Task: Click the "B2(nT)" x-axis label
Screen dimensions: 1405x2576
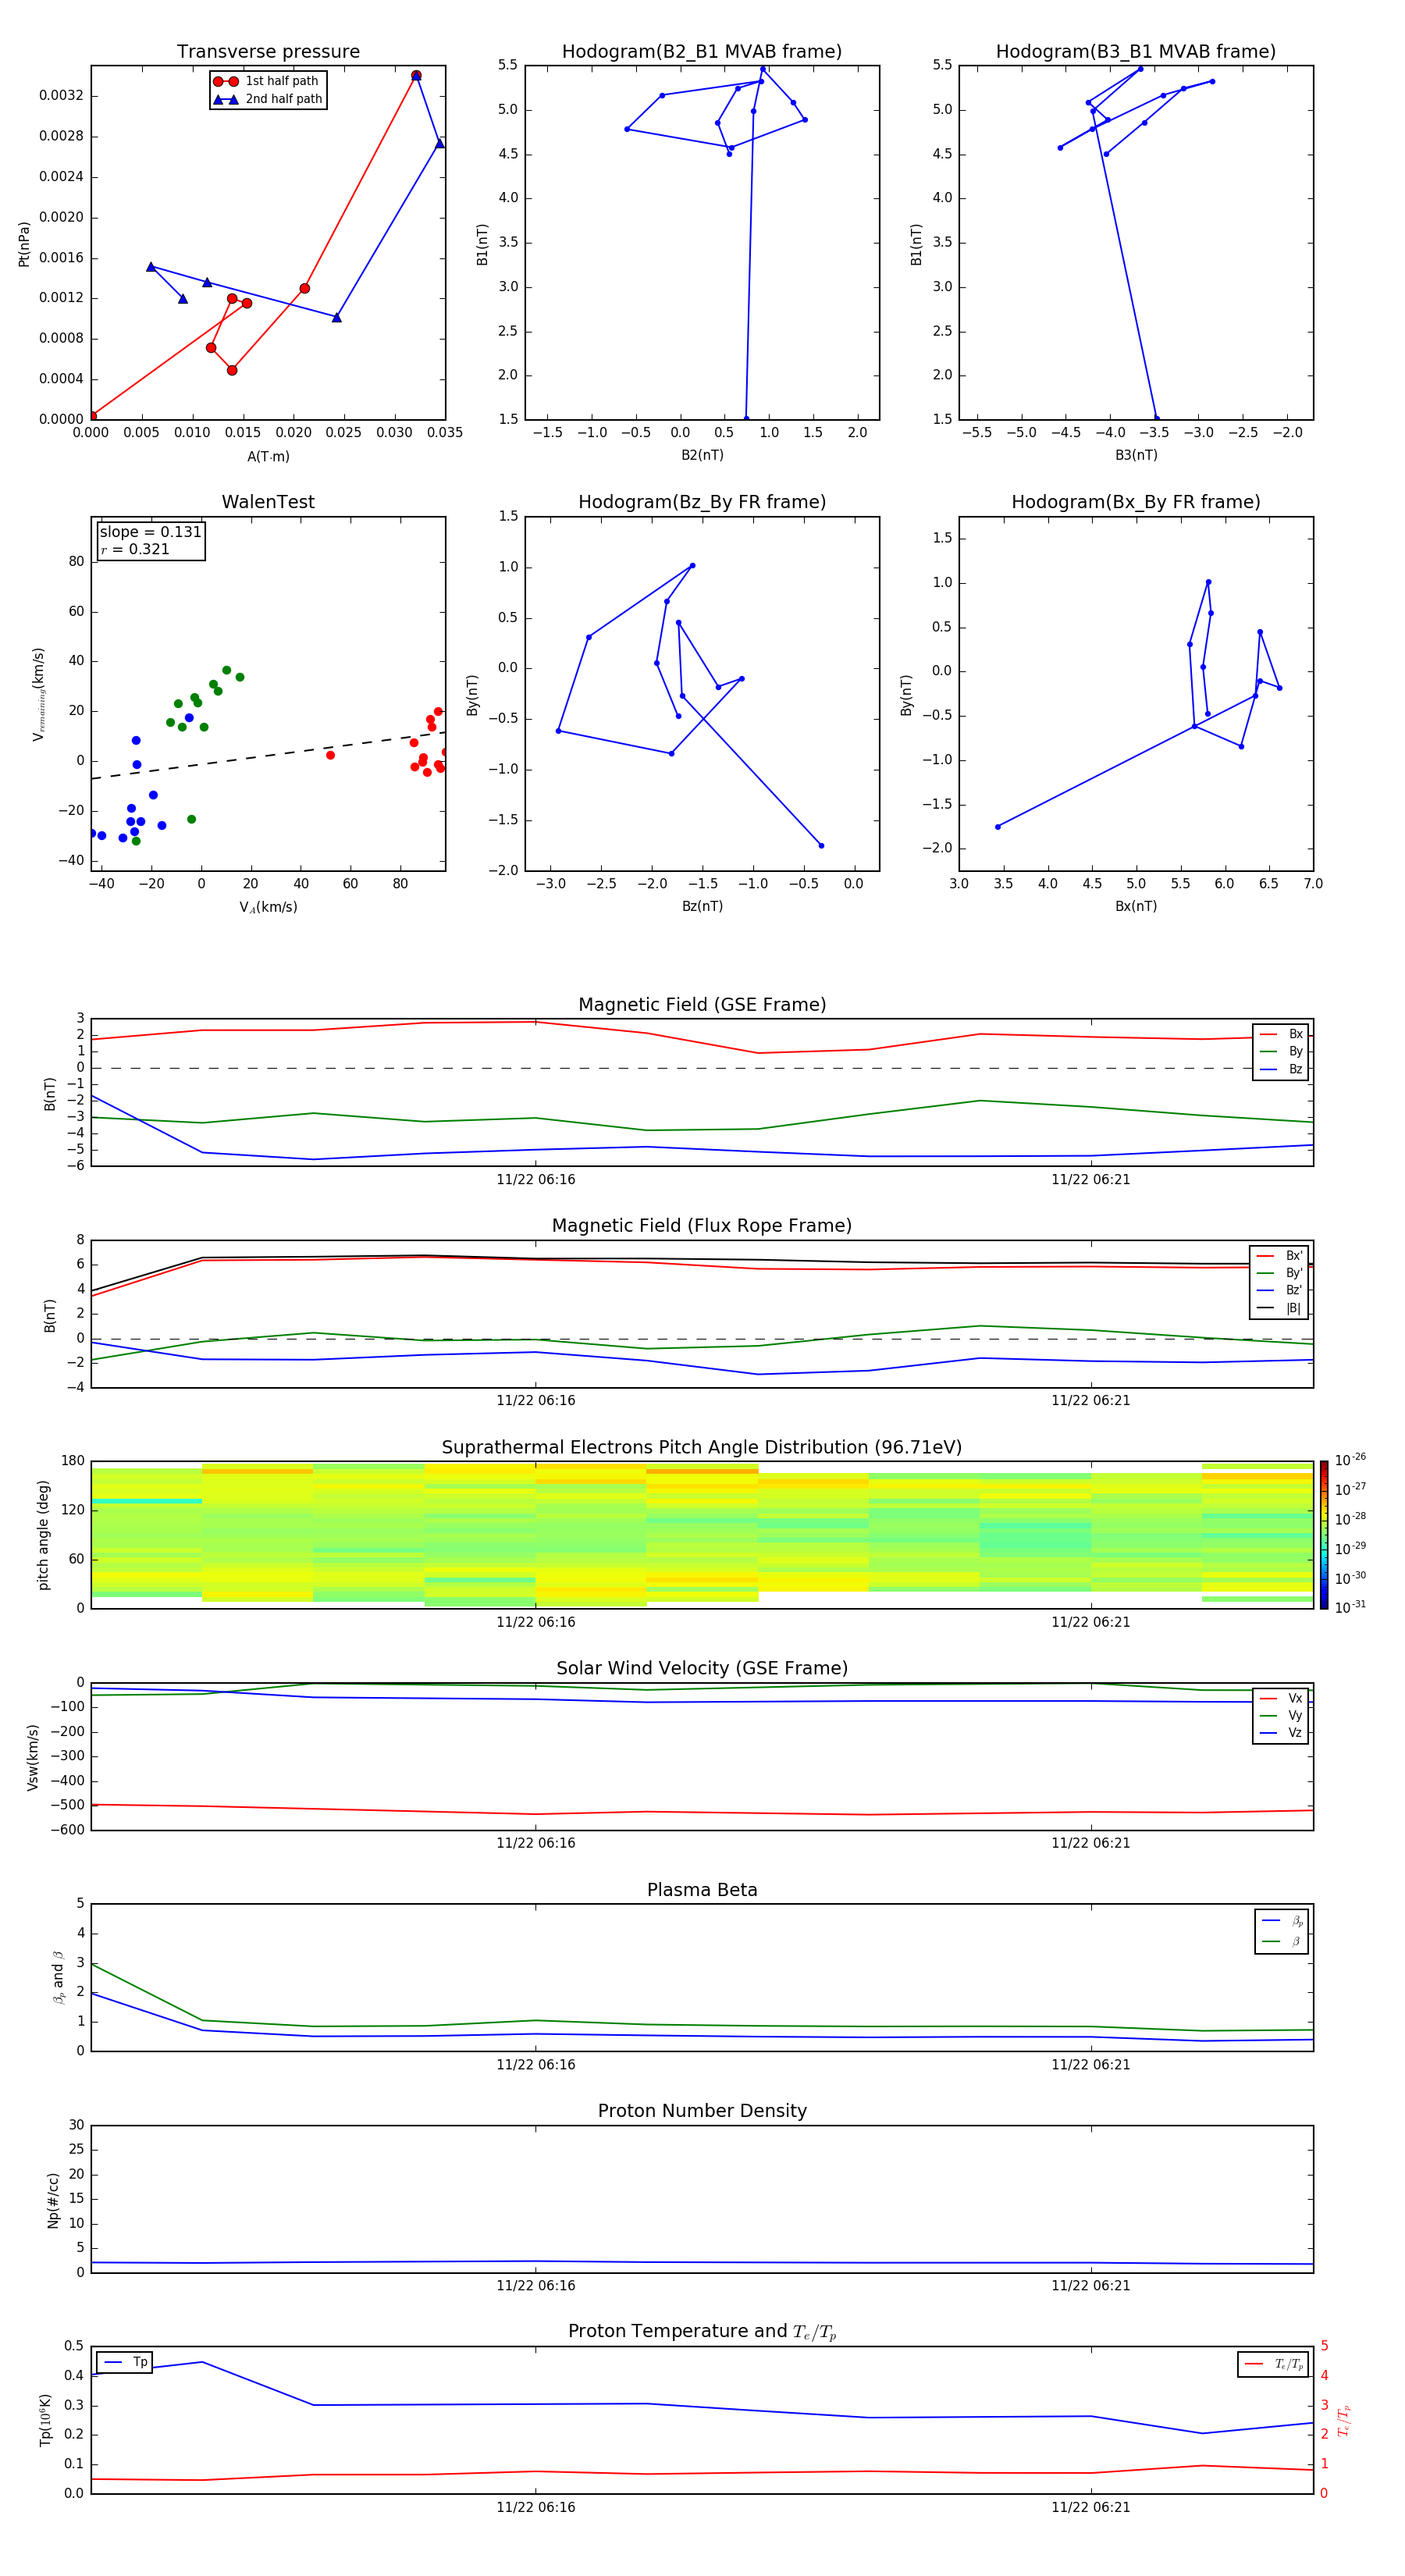Action: click(x=702, y=455)
